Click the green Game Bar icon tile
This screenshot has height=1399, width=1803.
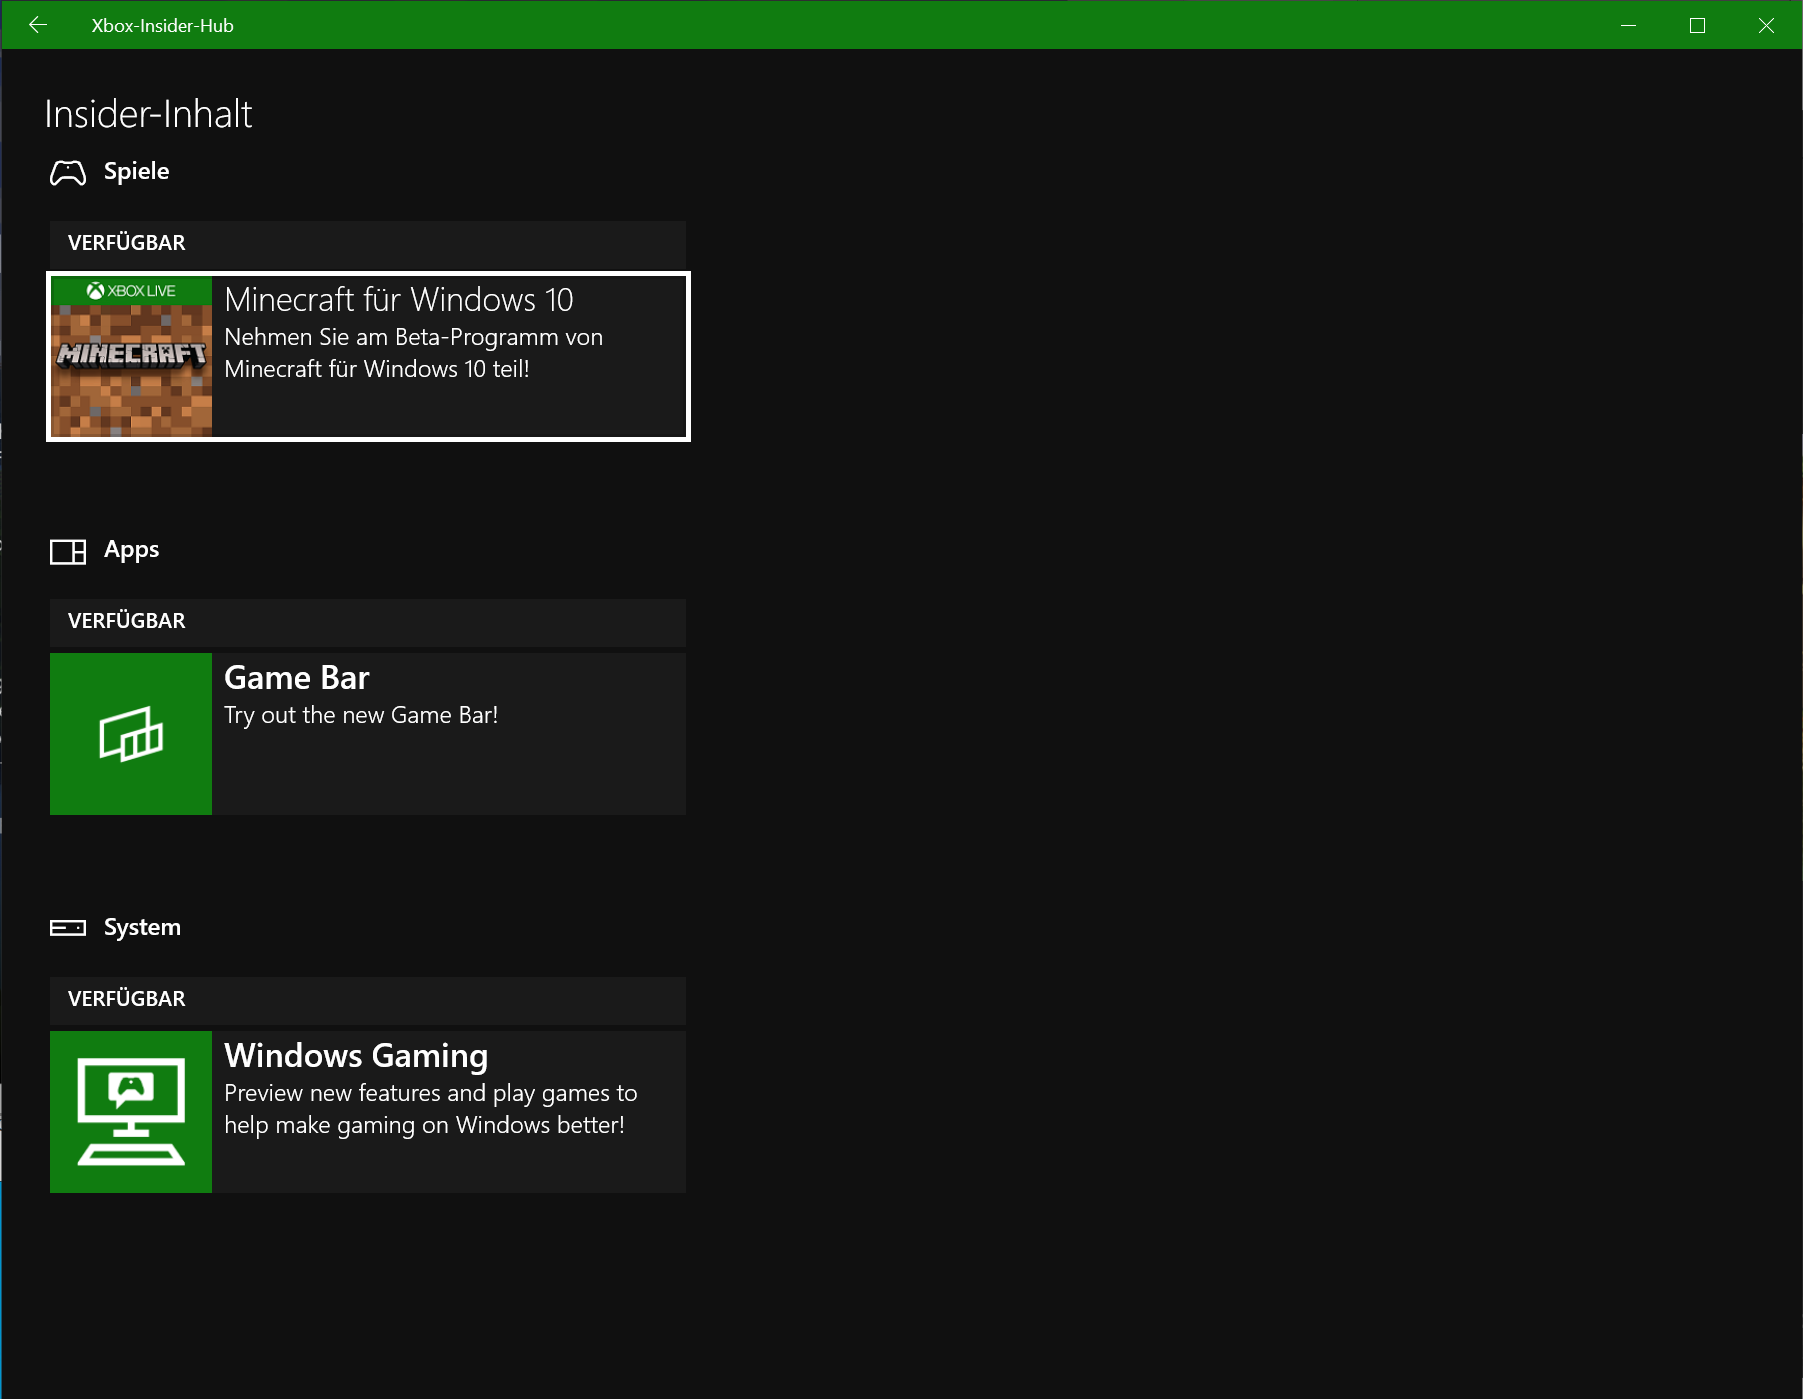131,734
